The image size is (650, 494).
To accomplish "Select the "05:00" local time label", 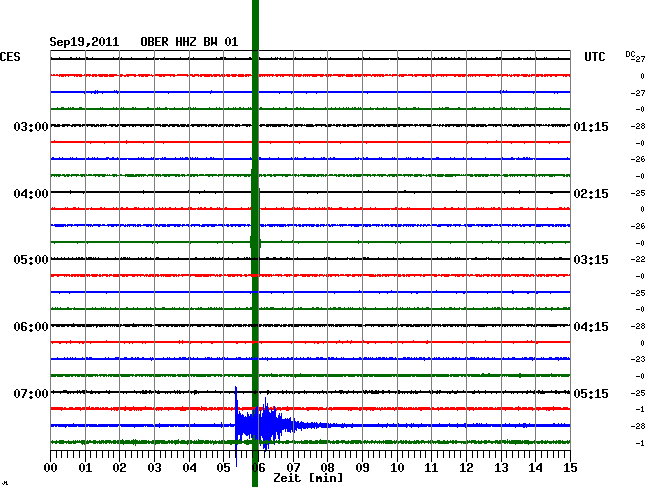I will click(x=31, y=260).
